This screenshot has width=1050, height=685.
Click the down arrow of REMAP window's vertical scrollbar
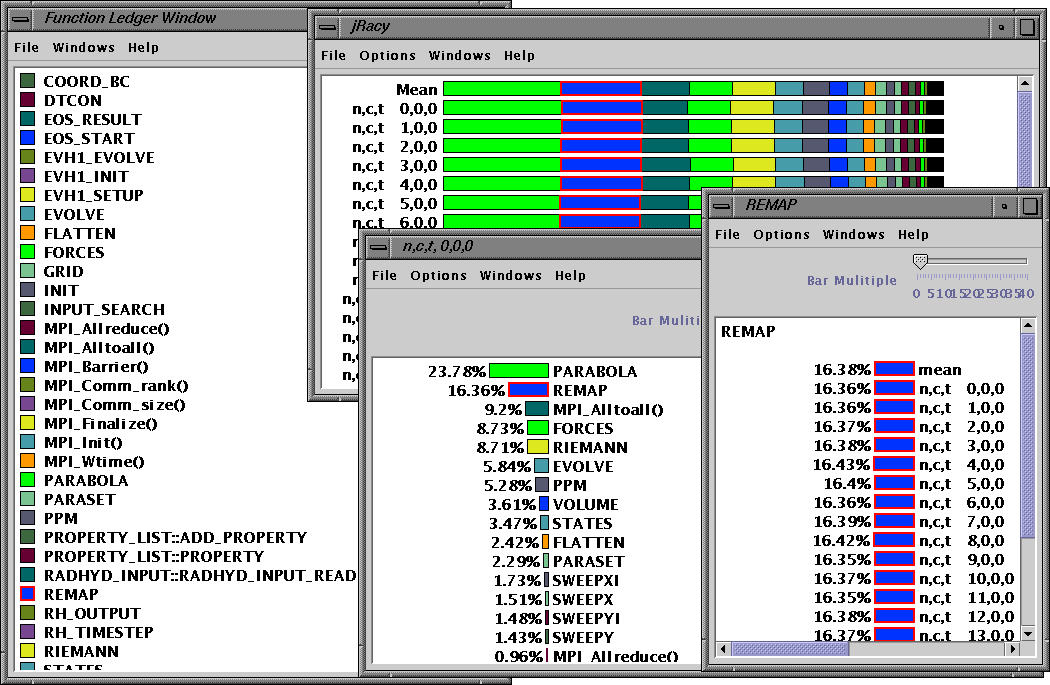(x=1028, y=633)
